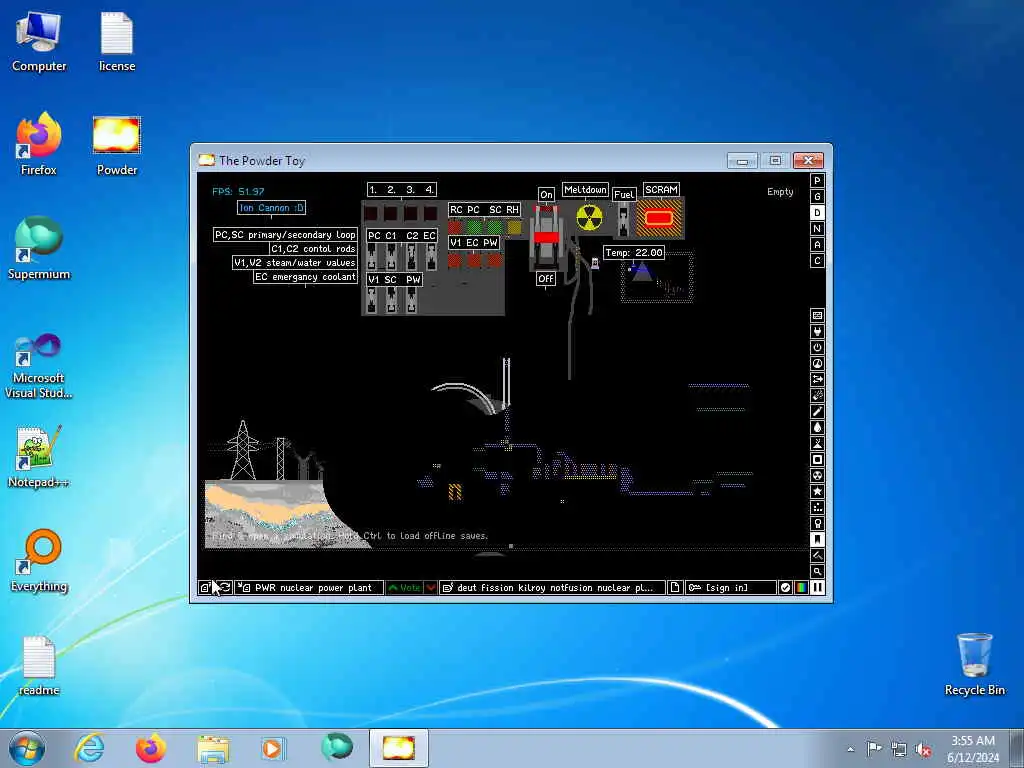Image resolution: width=1024 pixels, height=768 pixels.
Task: Open the Powders element category
Action: (x=817, y=443)
